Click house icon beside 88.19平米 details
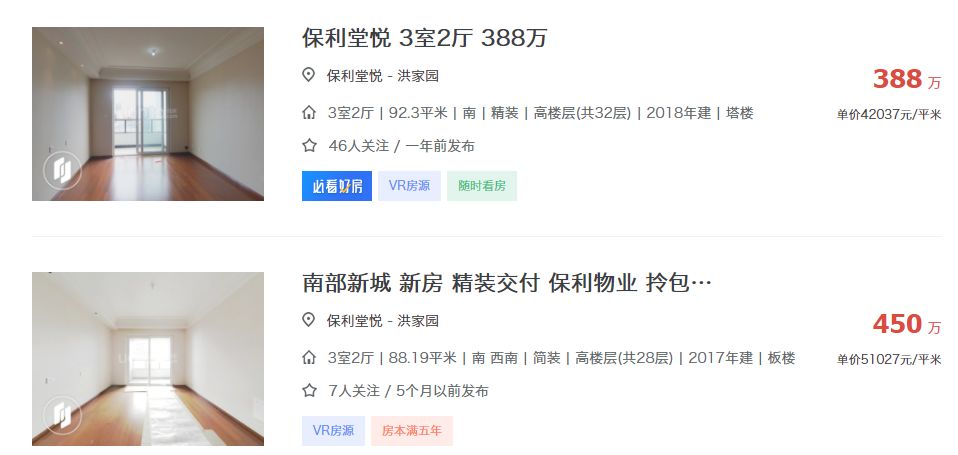 pyautogui.click(x=309, y=358)
